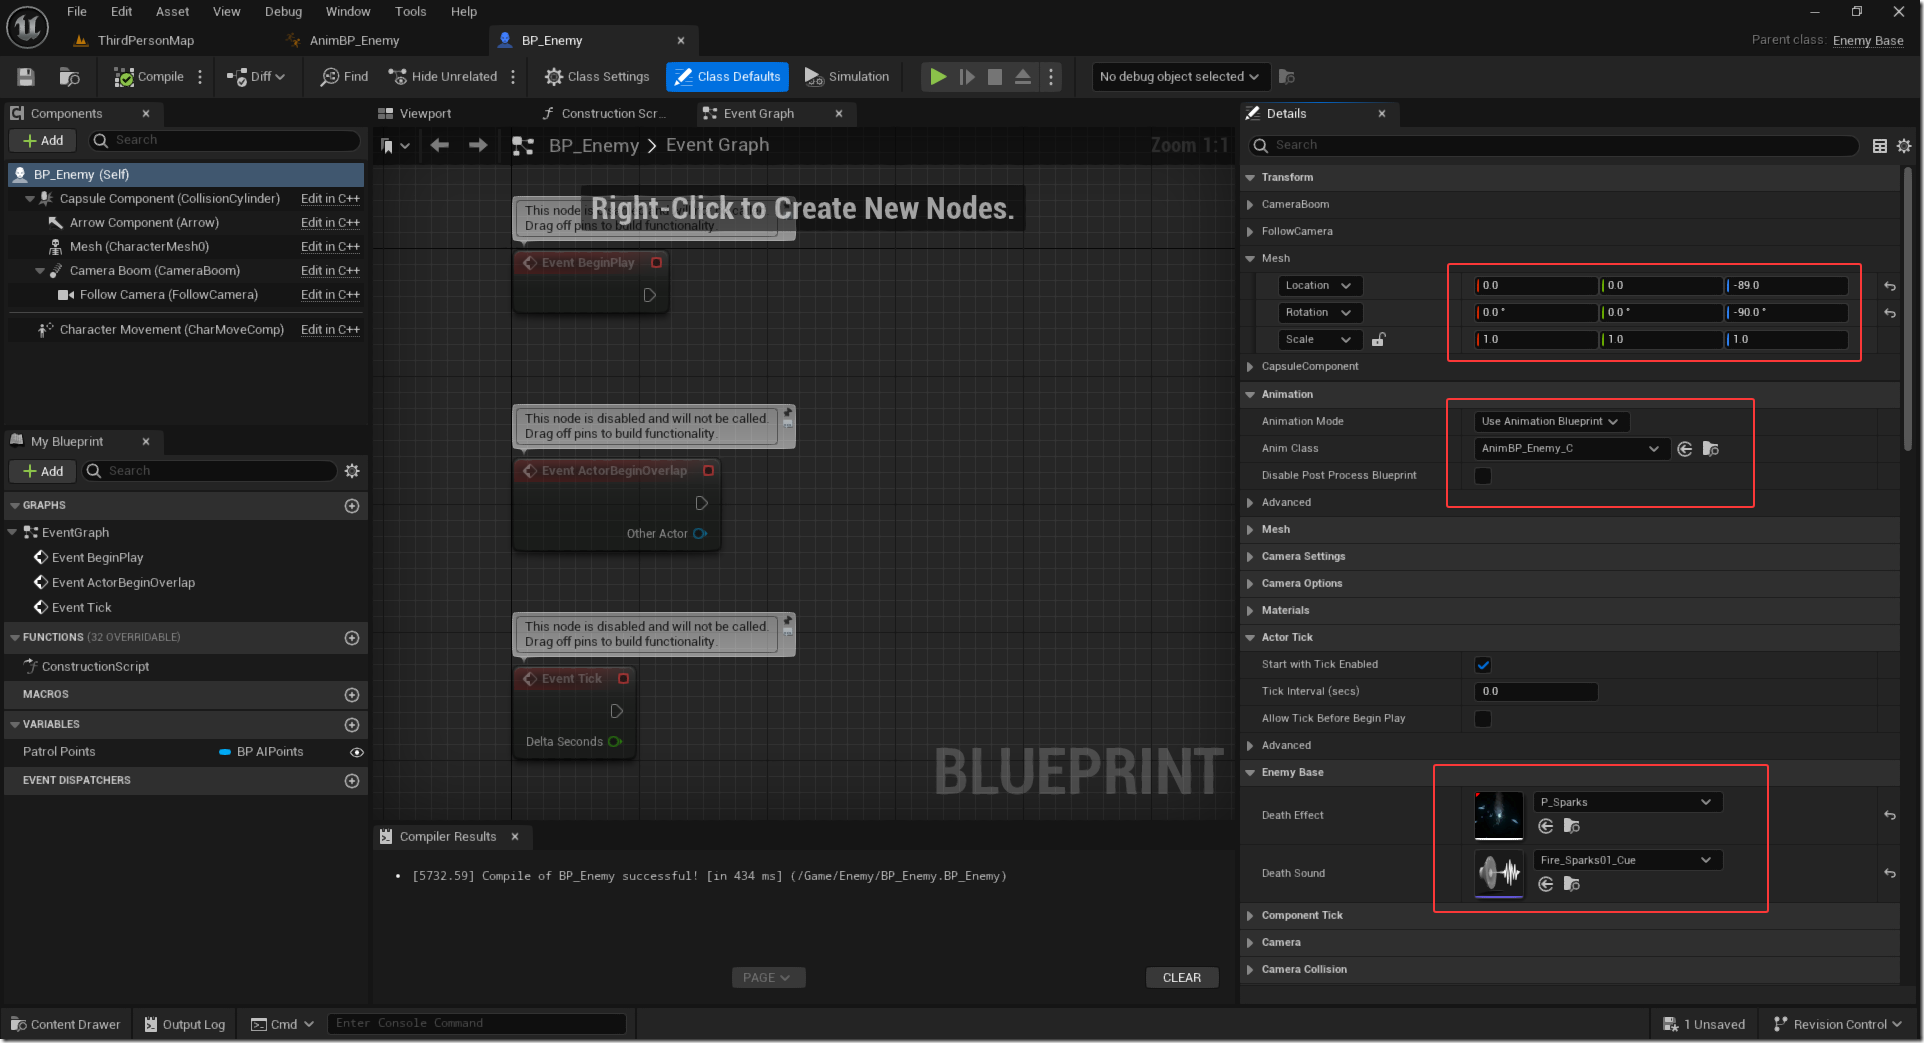Navigate back in graph history
The width and height of the screenshot is (1924, 1043).
(x=440, y=146)
